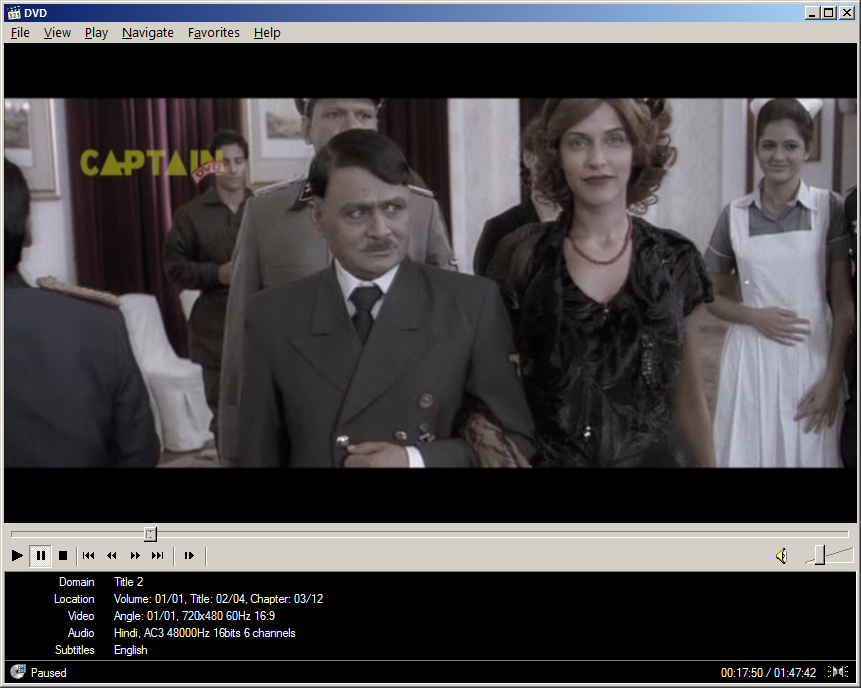Click the Audio info 'Hindi, AC3 48000Hz'
Image resolution: width=861 pixels, height=688 pixels.
(x=204, y=633)
